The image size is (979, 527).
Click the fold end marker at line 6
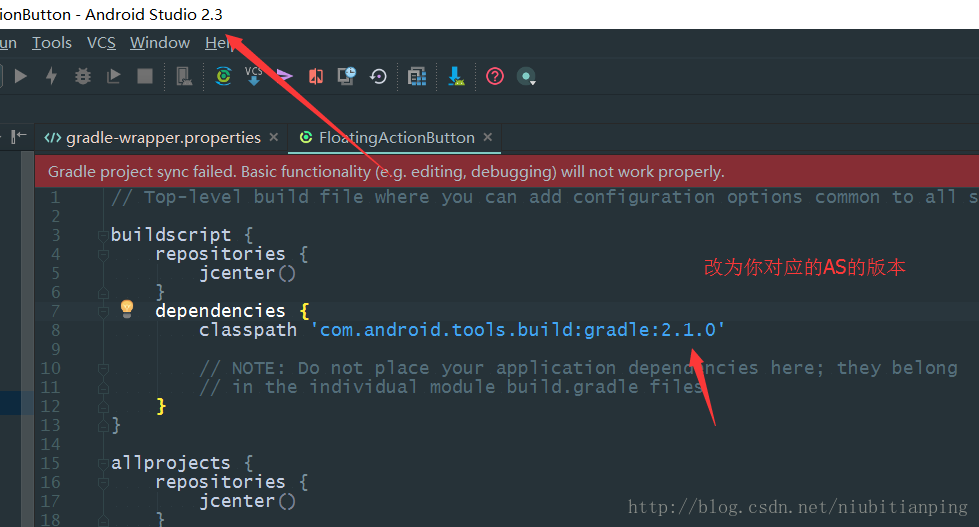point(103,292)
